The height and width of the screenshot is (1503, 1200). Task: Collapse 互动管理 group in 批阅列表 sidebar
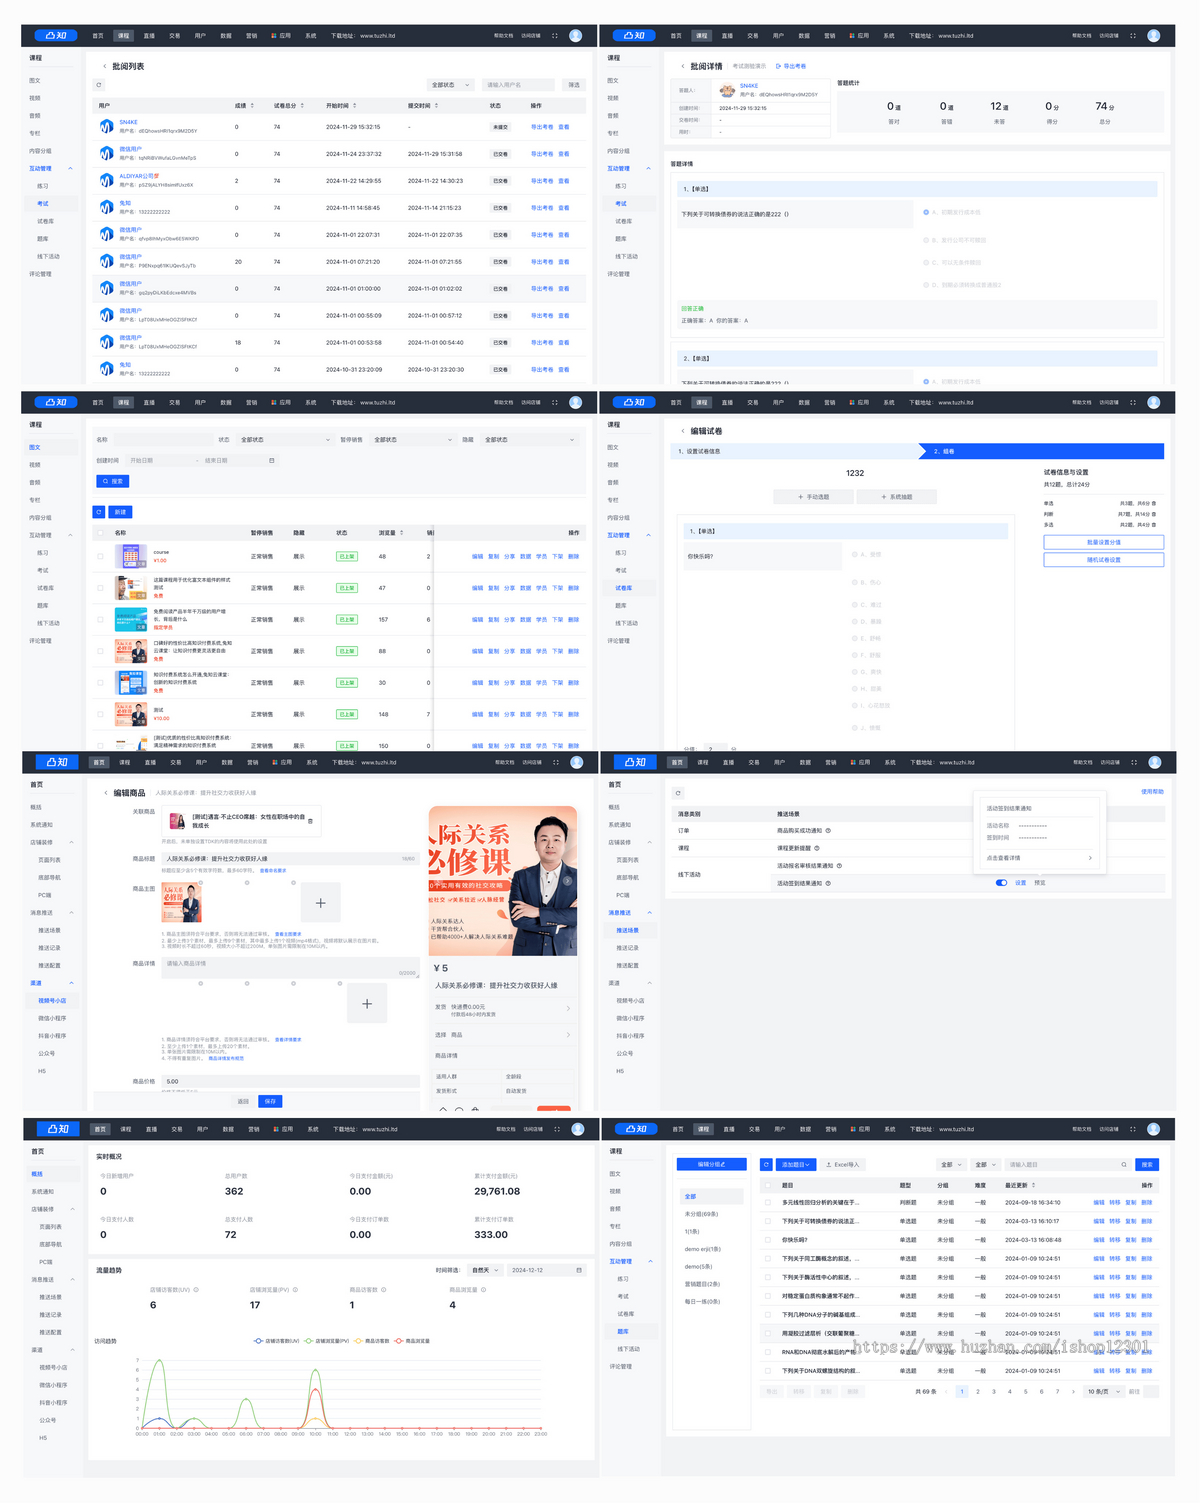point(70,169)
